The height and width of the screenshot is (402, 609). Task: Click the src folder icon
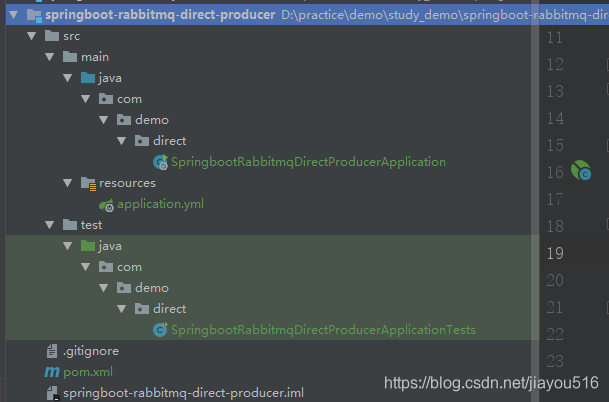pos(52,36)
